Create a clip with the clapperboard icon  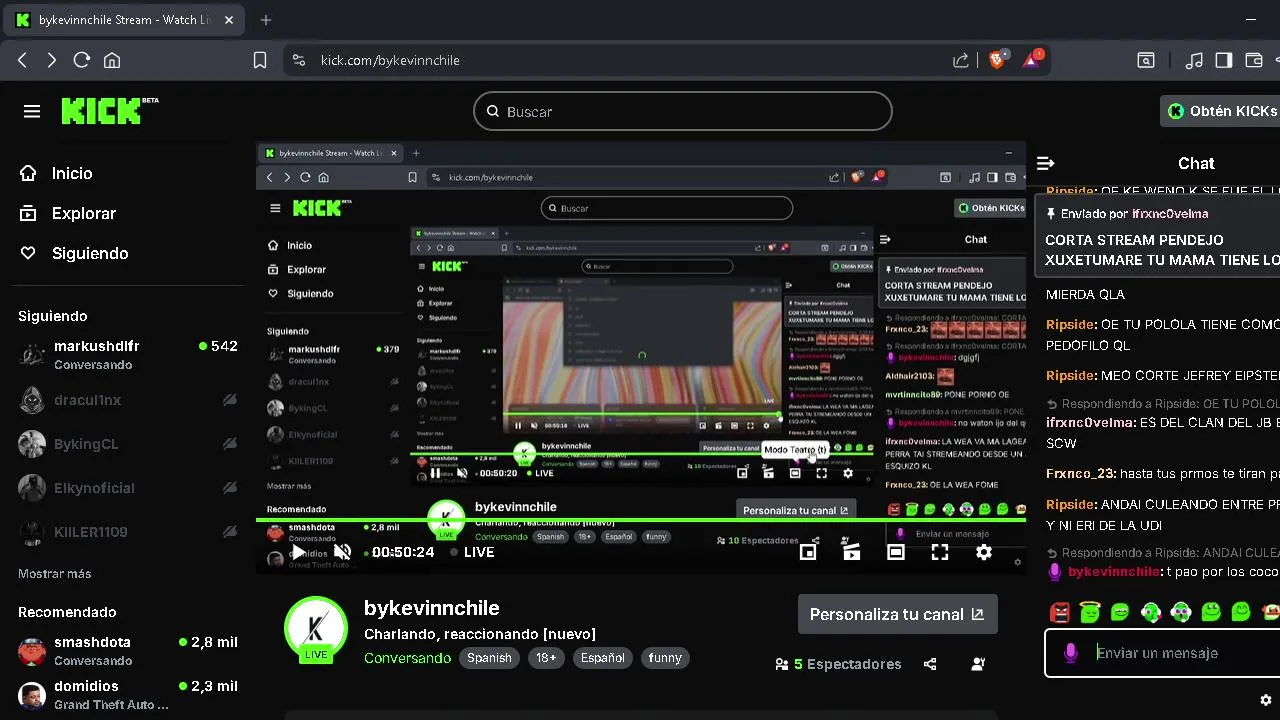point(852,551)
